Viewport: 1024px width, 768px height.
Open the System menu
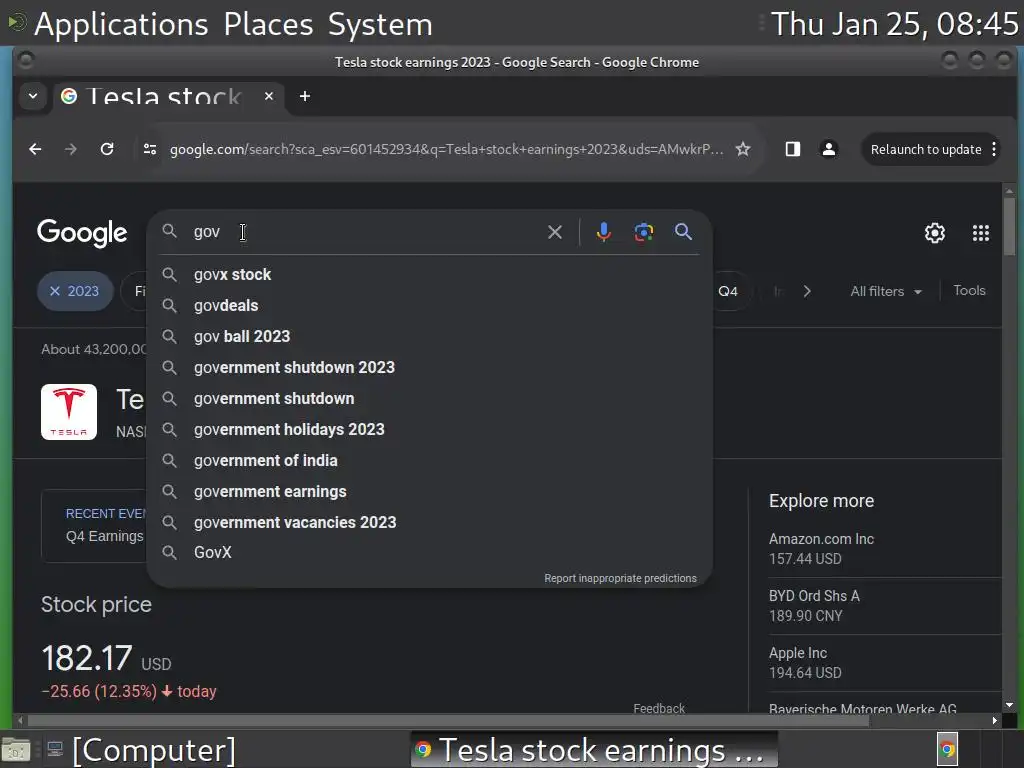[x=380, y=25]
